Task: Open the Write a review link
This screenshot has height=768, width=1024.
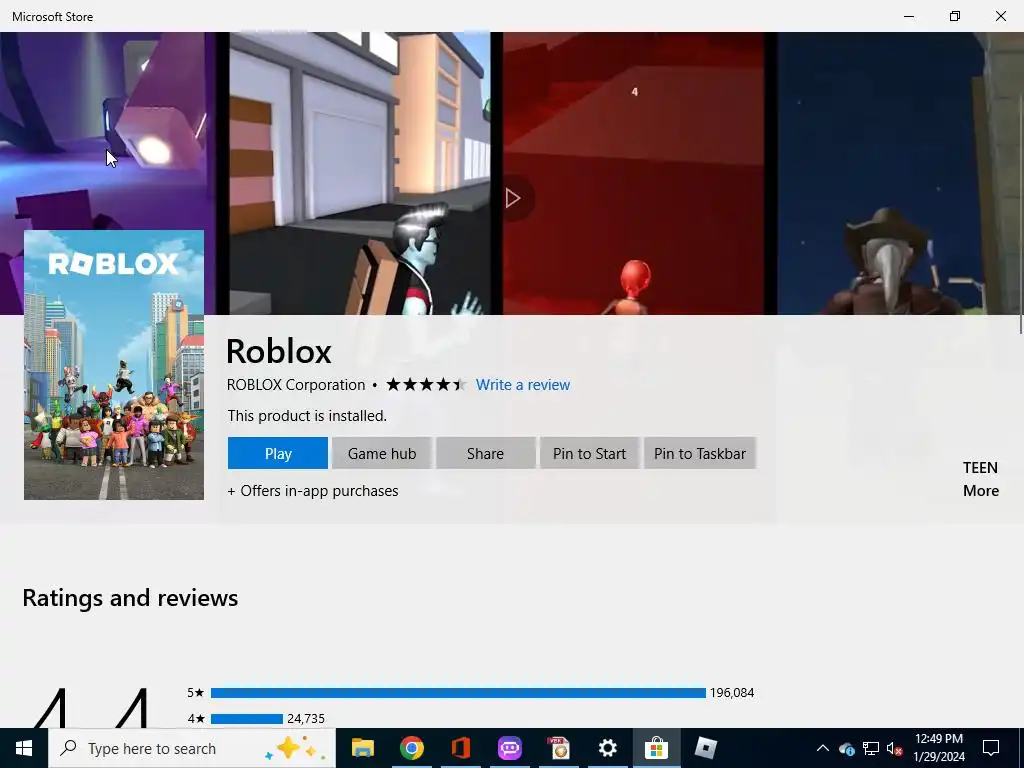Action: (522, 385)
